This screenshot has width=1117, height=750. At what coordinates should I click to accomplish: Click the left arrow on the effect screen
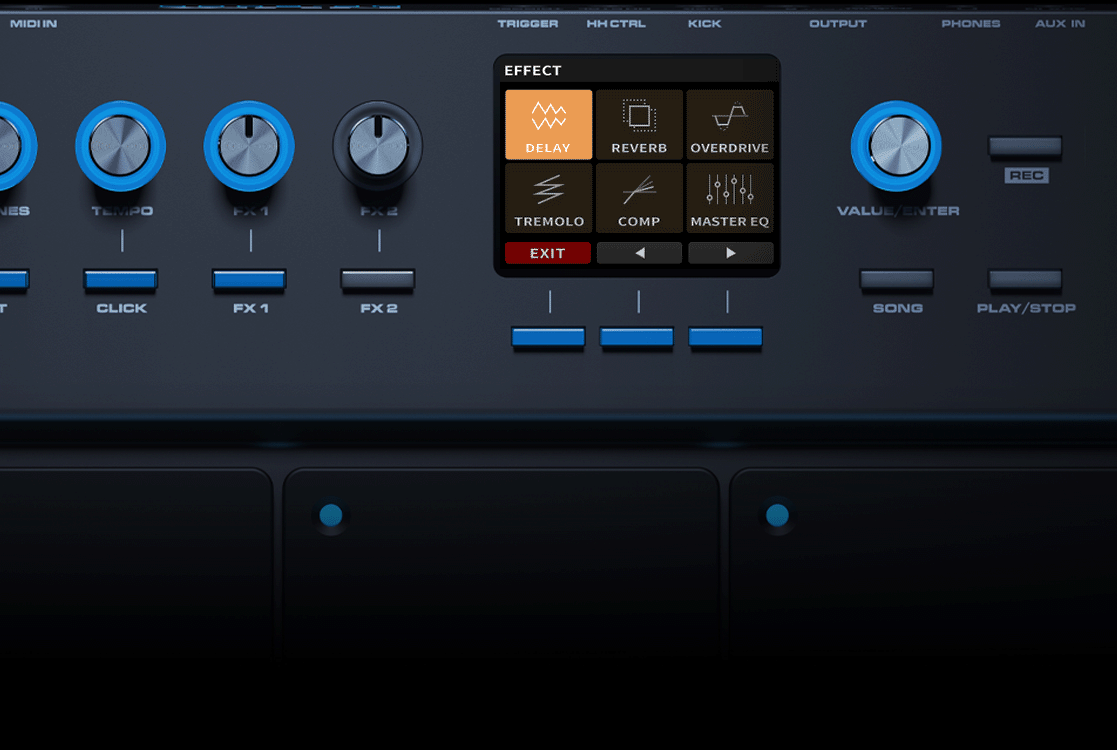pos(639,253)
